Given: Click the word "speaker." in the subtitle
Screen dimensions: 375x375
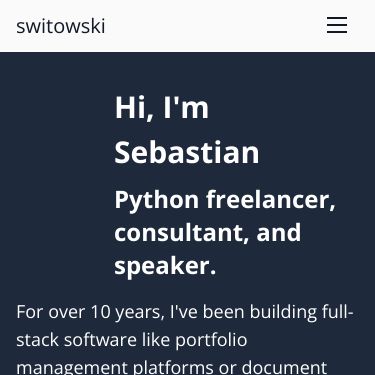Looking at the screenshot, I should [x=165, y=266].
